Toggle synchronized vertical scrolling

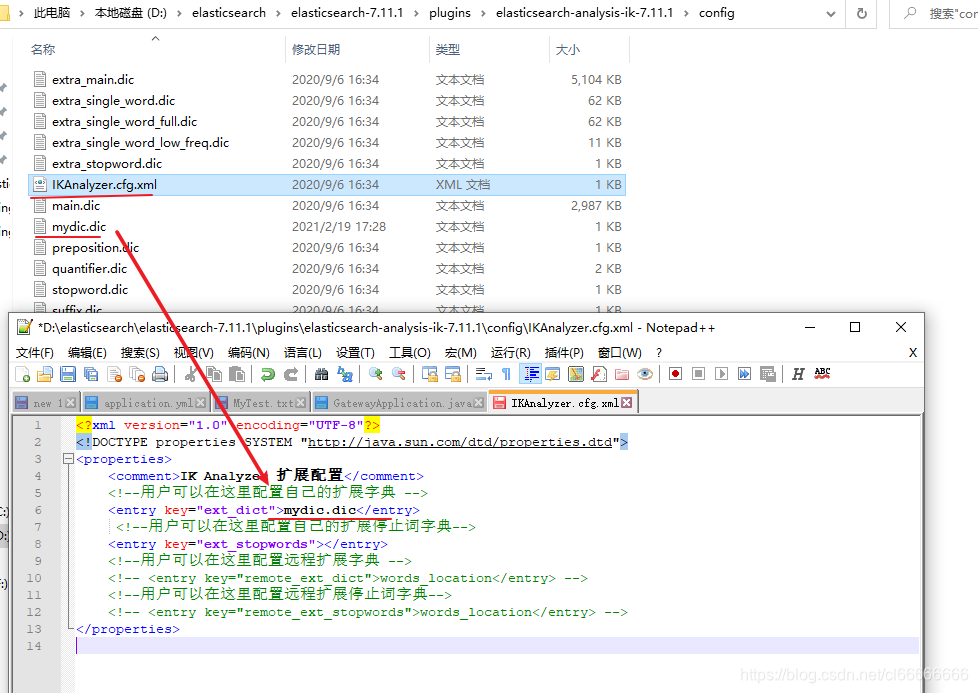430,374
